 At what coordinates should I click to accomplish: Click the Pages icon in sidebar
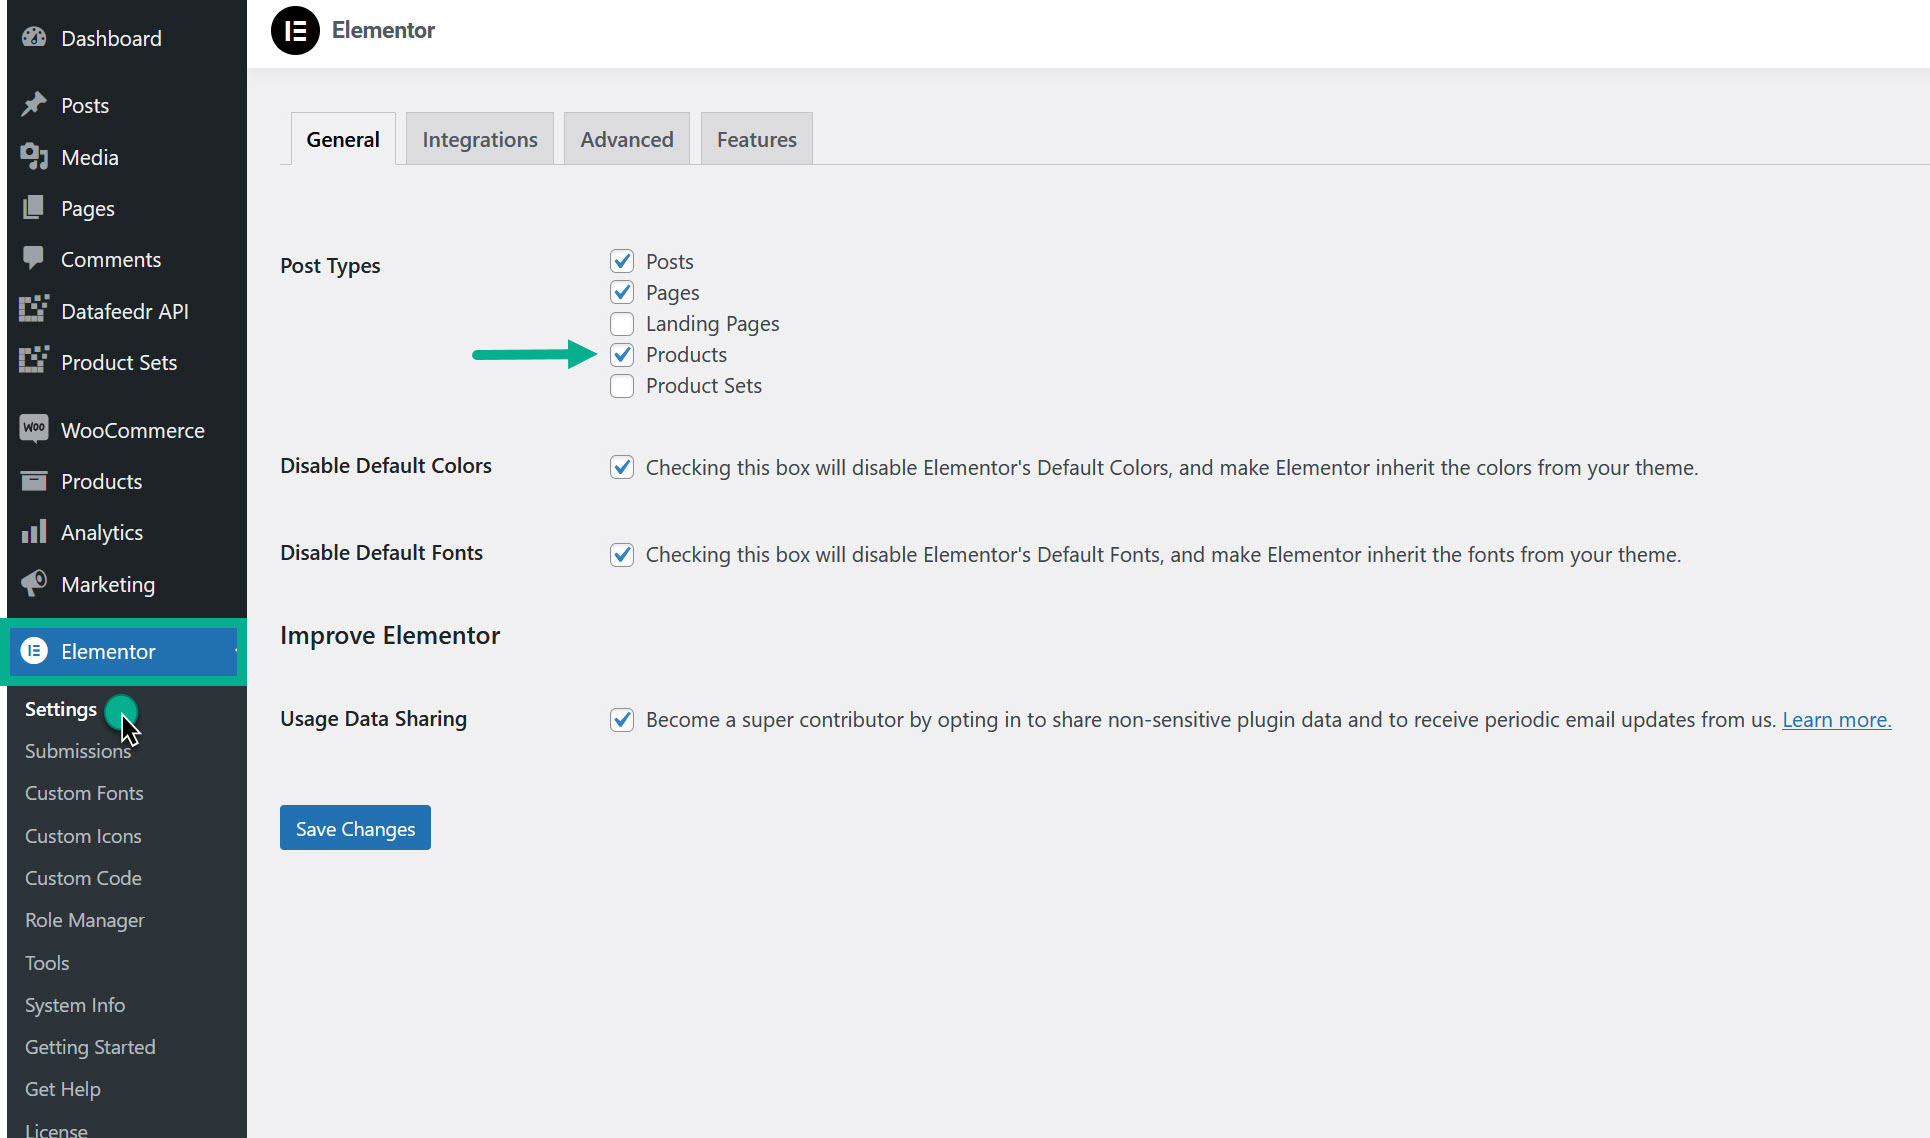coord(34,207)
